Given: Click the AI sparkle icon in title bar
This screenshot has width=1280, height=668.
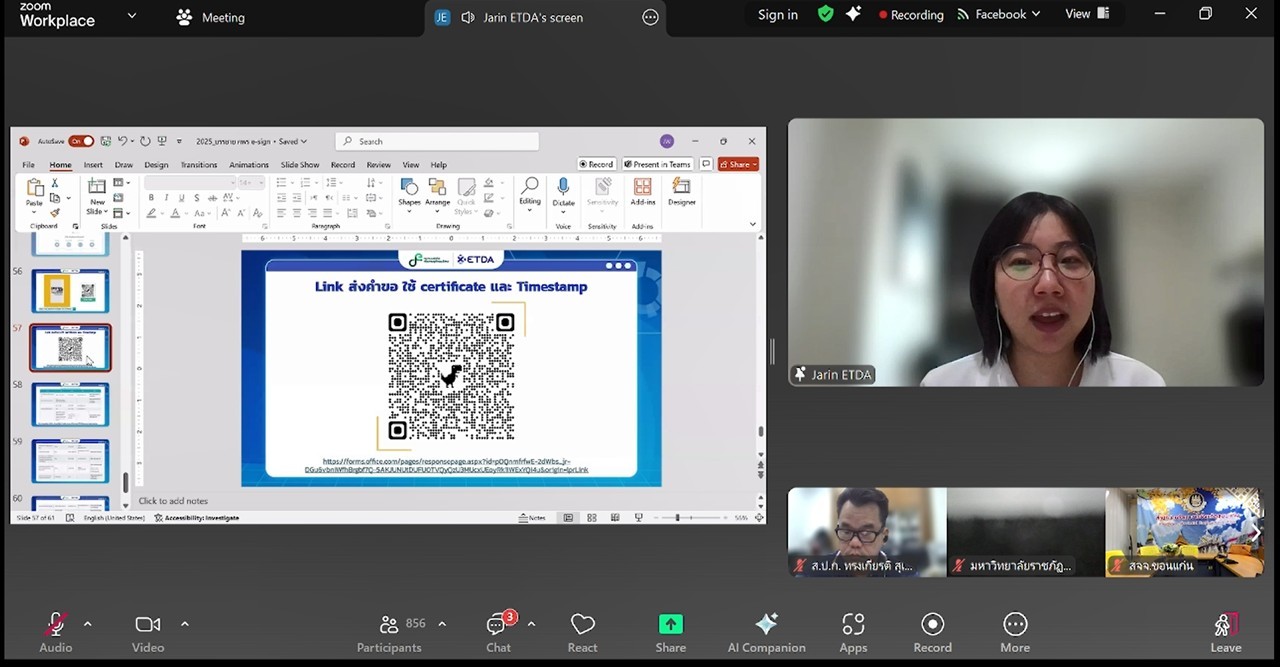Looking at the screenshot, I should (x=853, y=14).
